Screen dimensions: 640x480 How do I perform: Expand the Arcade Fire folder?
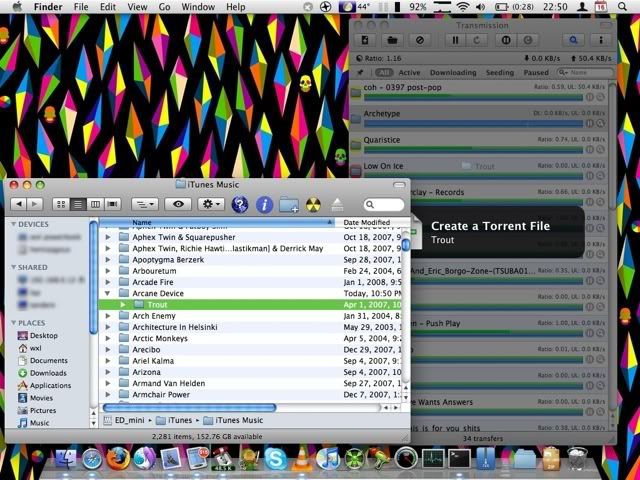108,282
